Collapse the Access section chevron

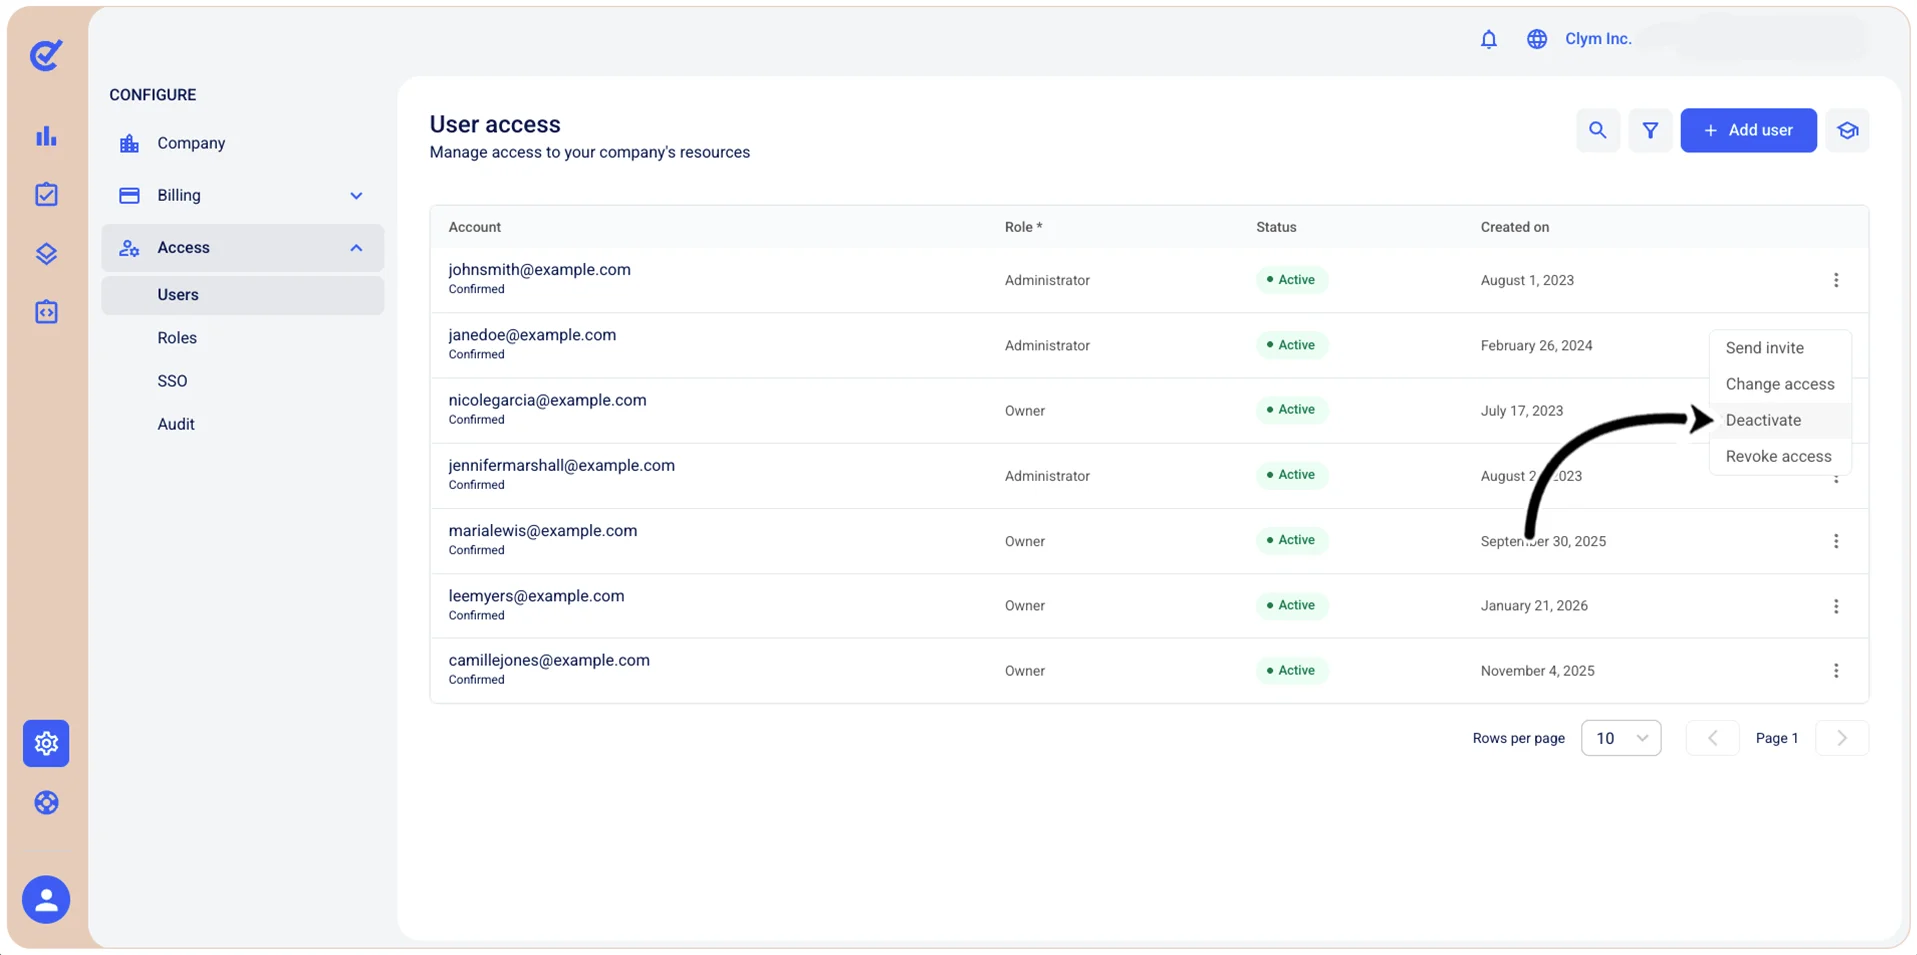(356, 248)
